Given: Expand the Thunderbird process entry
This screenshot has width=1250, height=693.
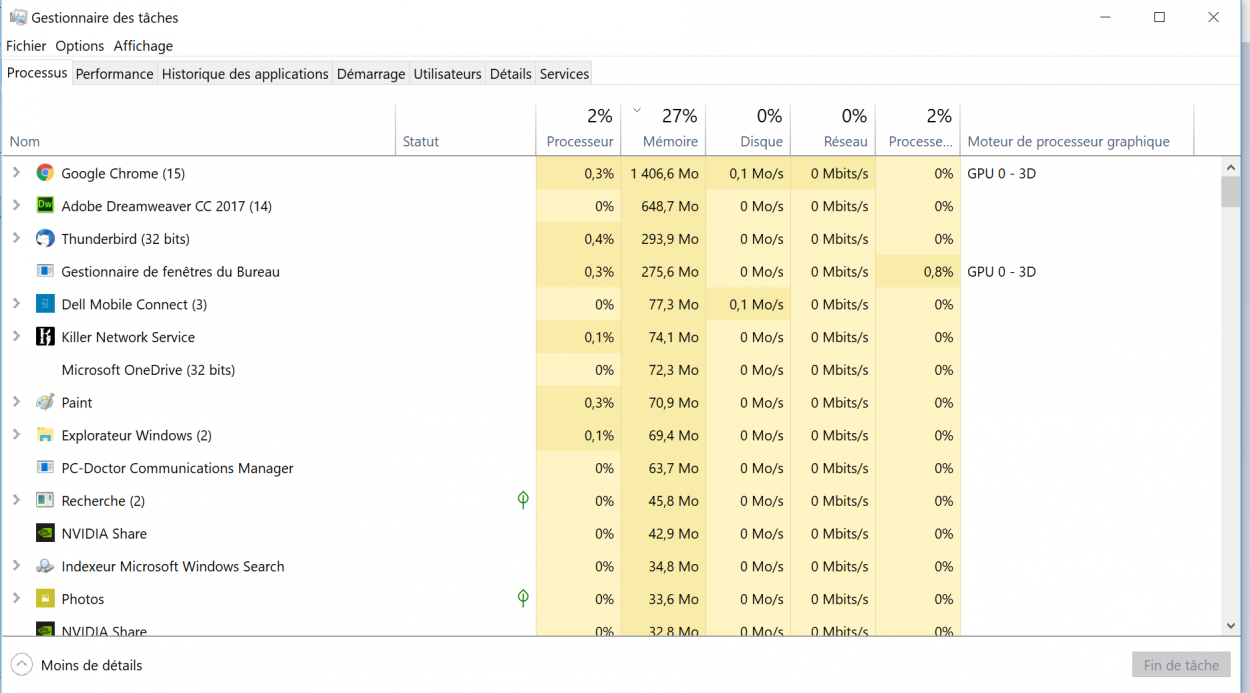Looking at the screenshot, I should click(16, 238).
